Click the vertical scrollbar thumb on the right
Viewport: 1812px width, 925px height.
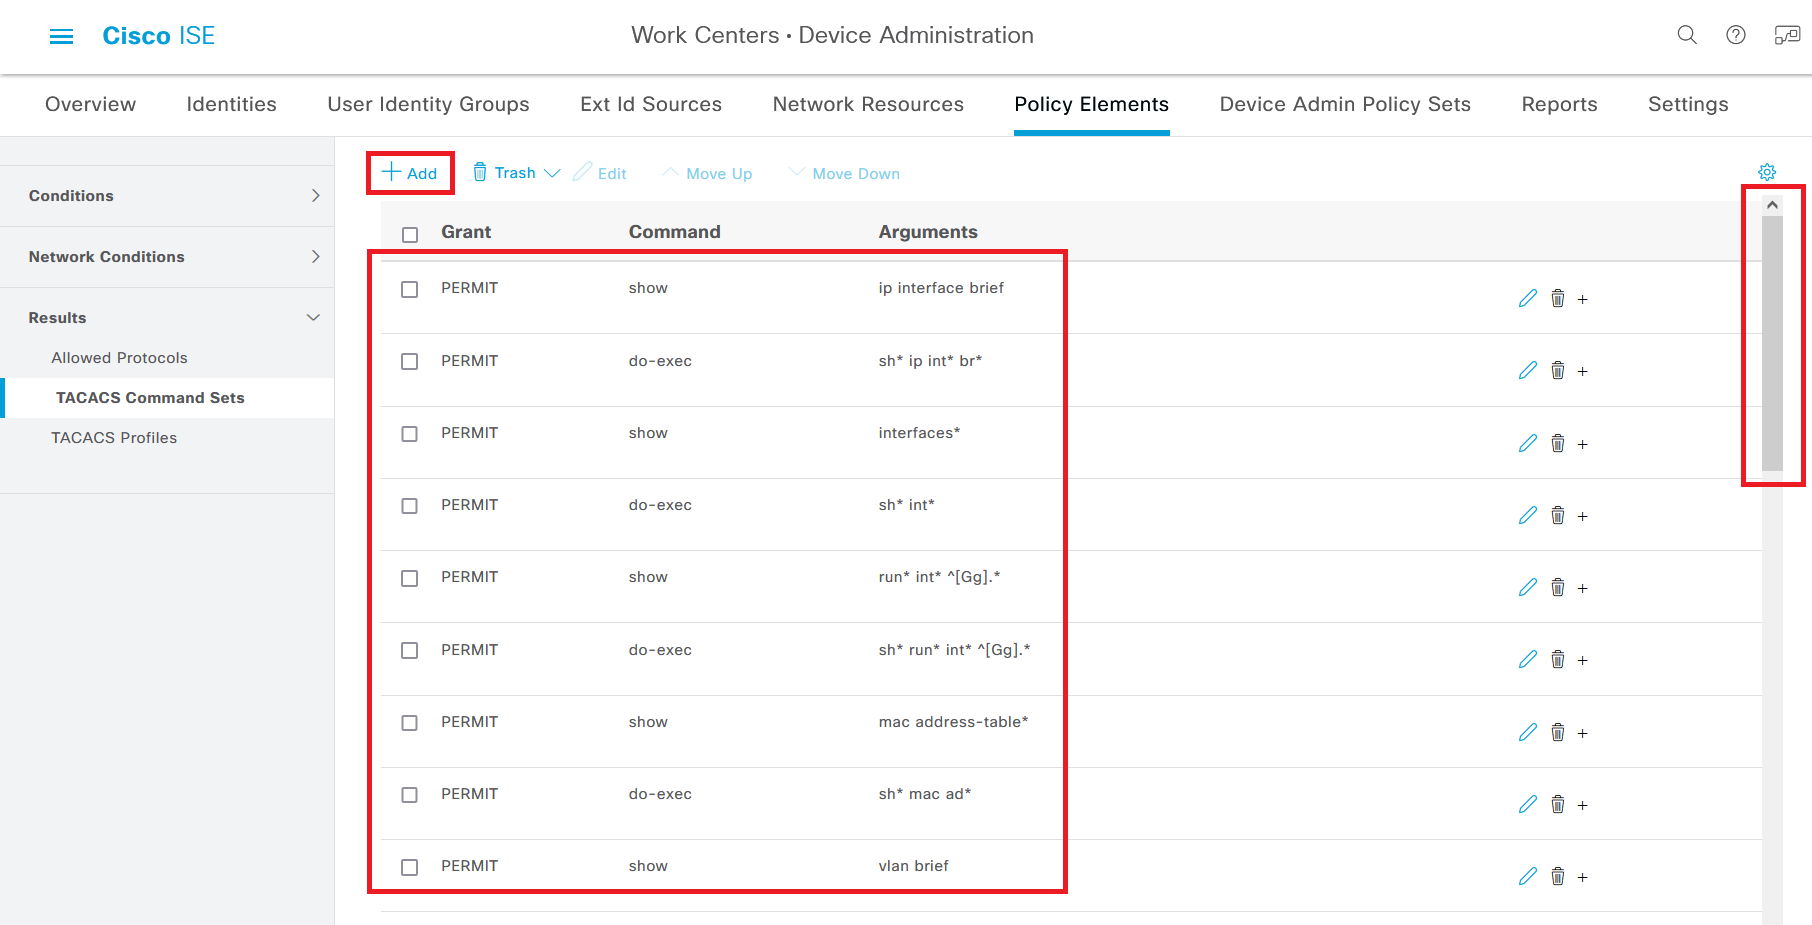1772,340
